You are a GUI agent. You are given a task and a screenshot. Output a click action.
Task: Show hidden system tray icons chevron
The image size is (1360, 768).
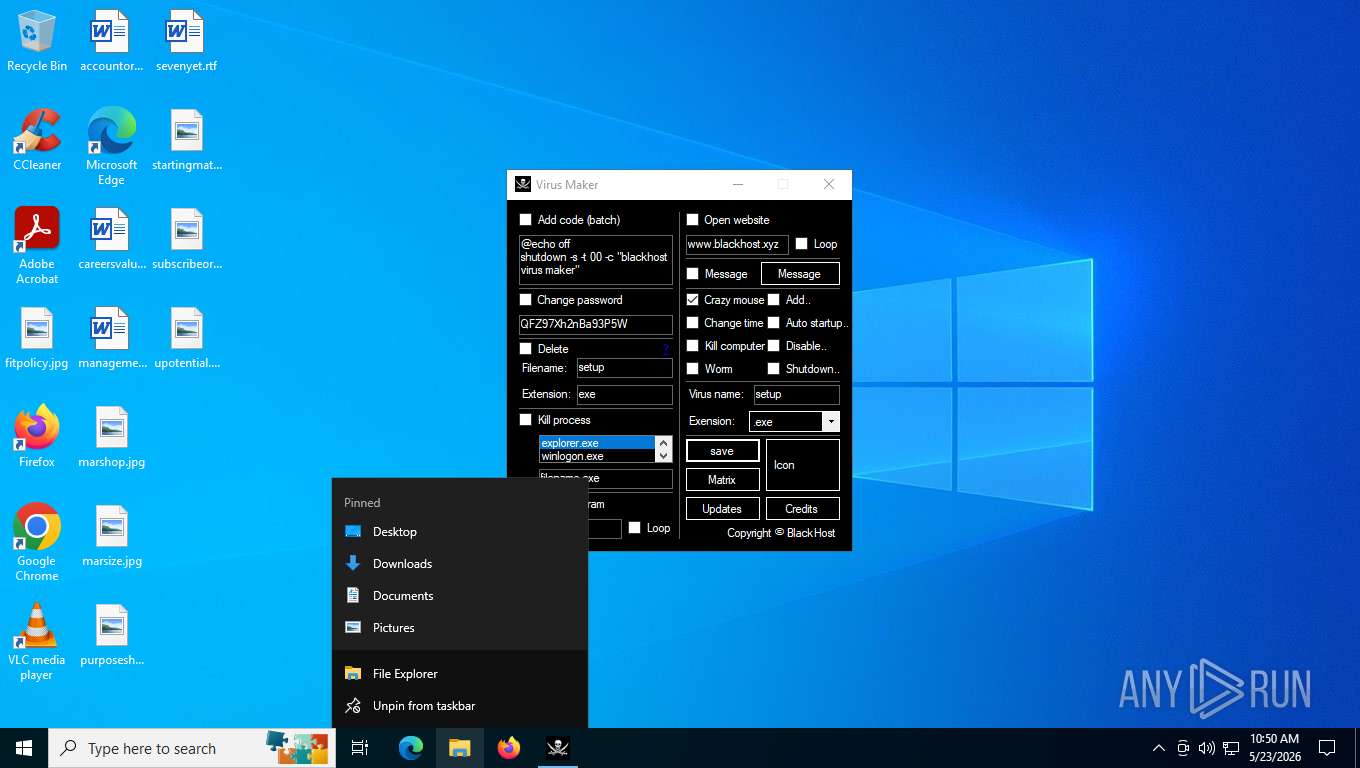[1159, 748]
